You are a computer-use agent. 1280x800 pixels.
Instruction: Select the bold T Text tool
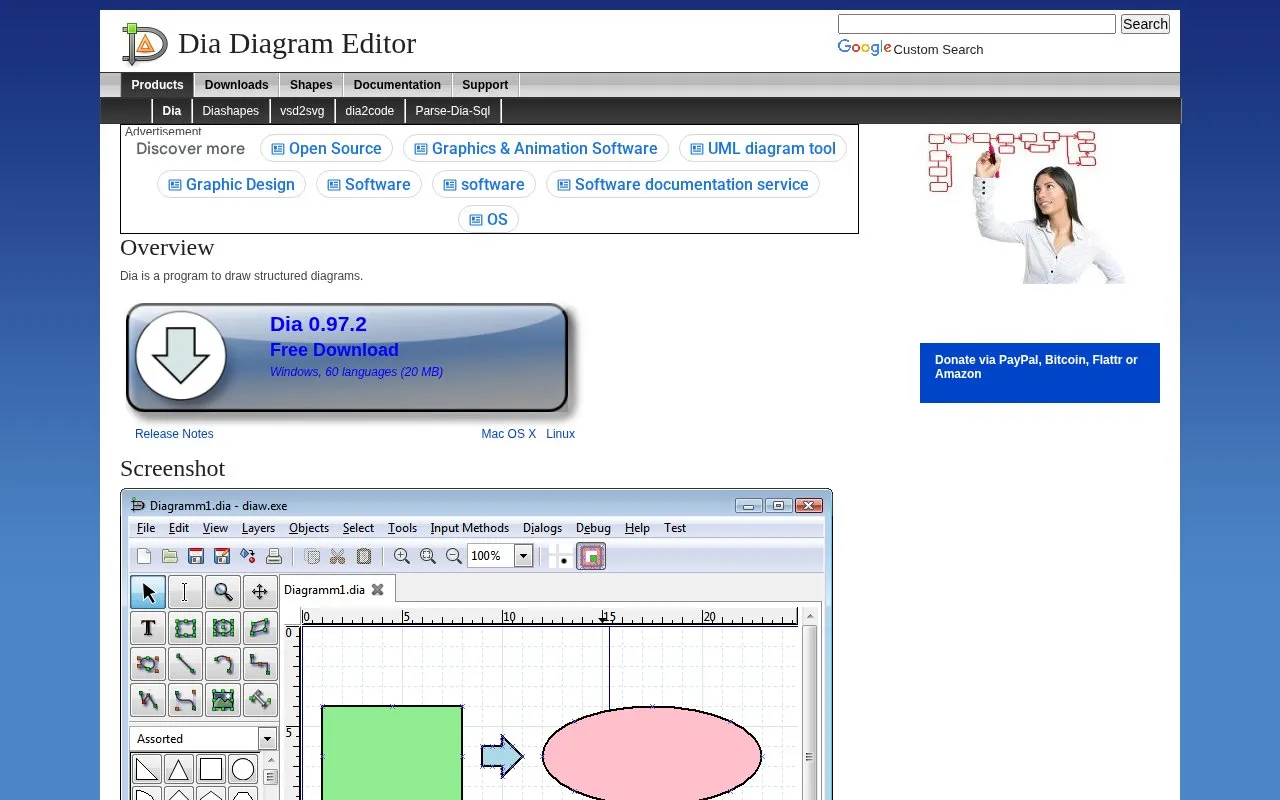pyautogui.click(x=148, y=628)
